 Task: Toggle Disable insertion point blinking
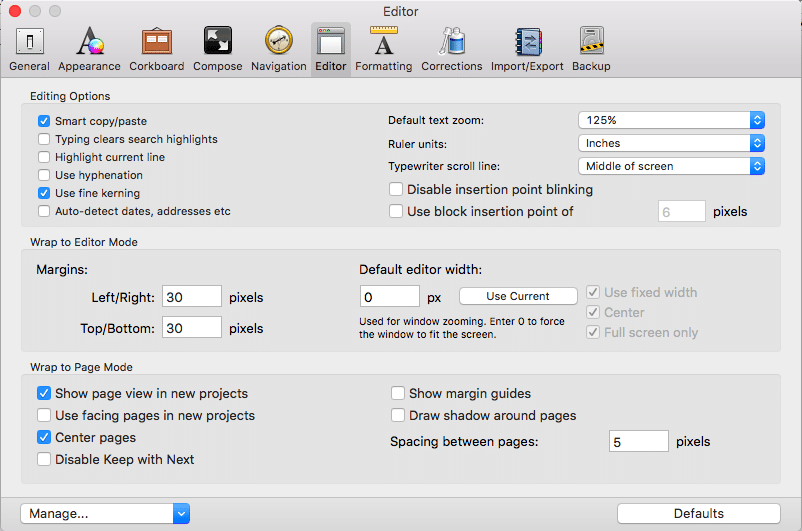coord(396,189)
